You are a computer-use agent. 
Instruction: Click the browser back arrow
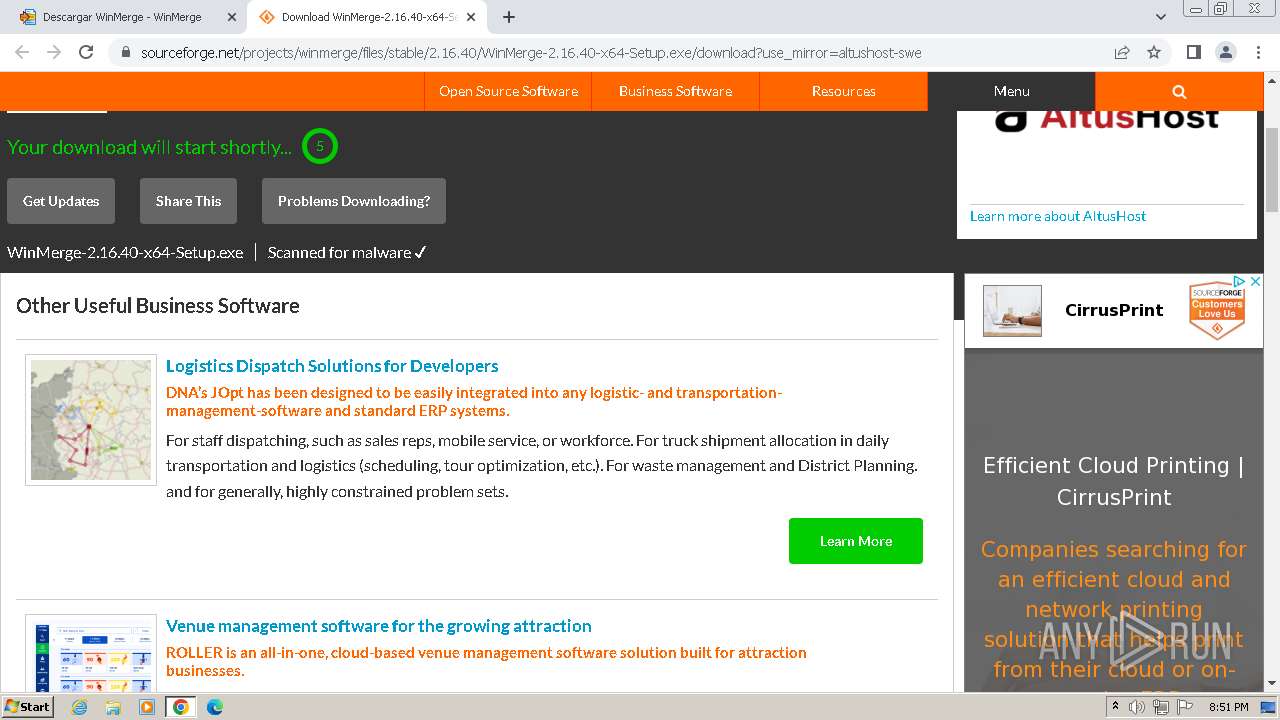[x=22, y=52]
